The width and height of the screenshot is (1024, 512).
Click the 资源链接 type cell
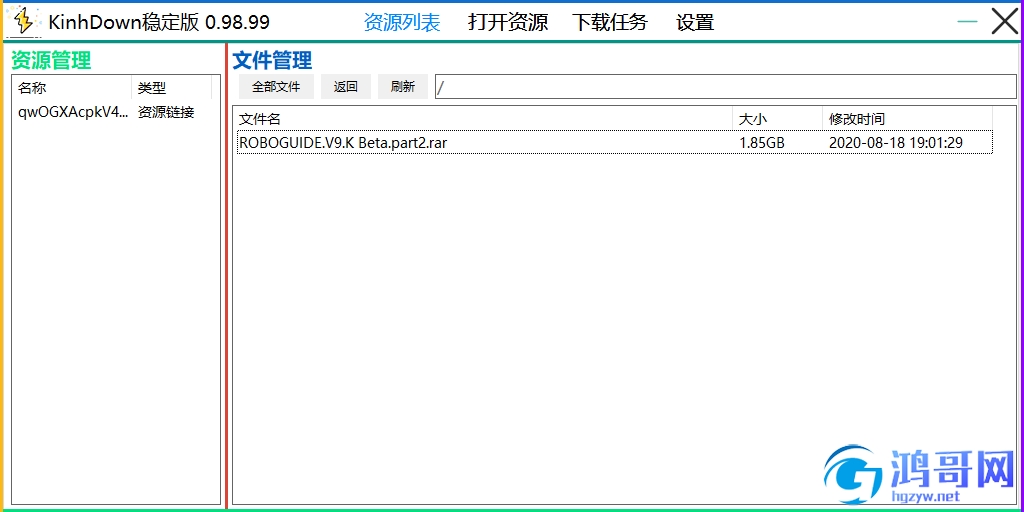click(x=166, y=112)
